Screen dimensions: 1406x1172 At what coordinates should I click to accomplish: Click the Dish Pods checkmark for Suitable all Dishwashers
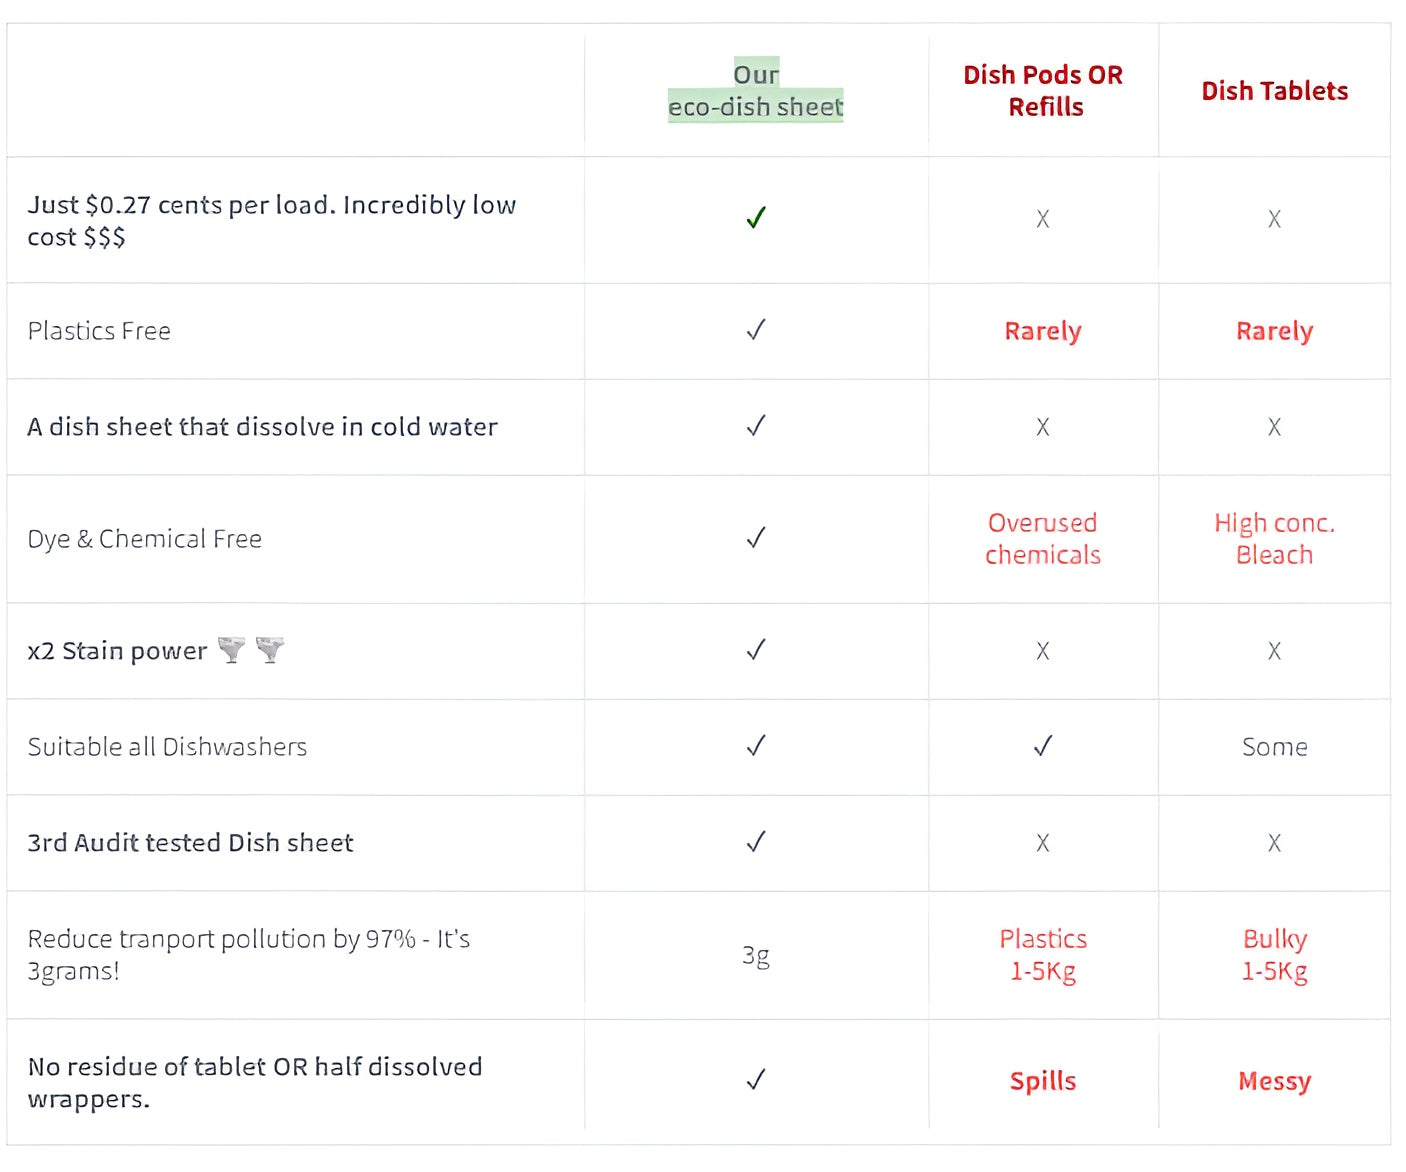tap(1043, 746)
